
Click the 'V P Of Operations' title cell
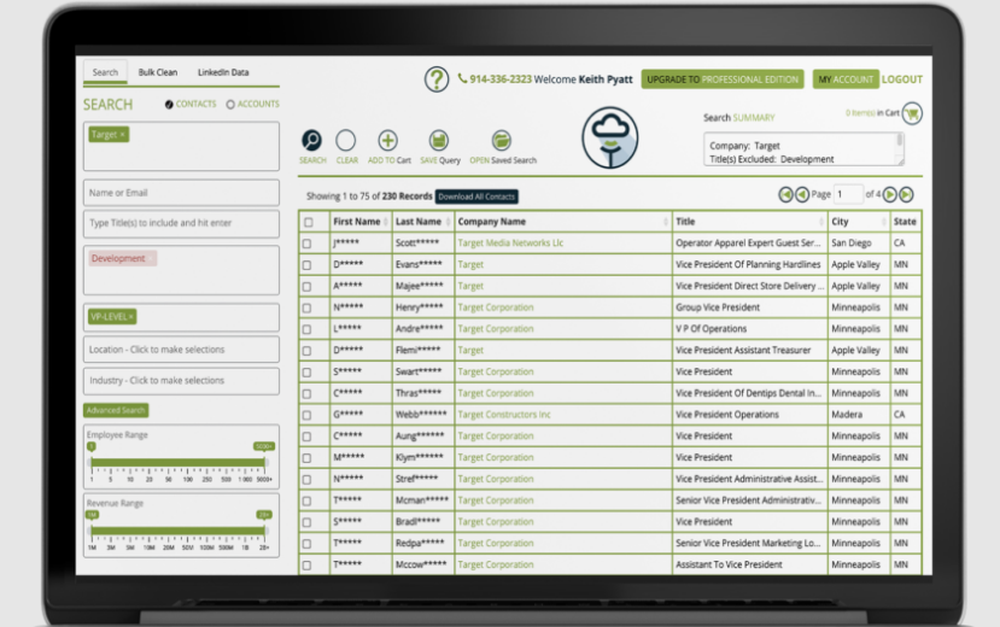click(x=750, y=329)
